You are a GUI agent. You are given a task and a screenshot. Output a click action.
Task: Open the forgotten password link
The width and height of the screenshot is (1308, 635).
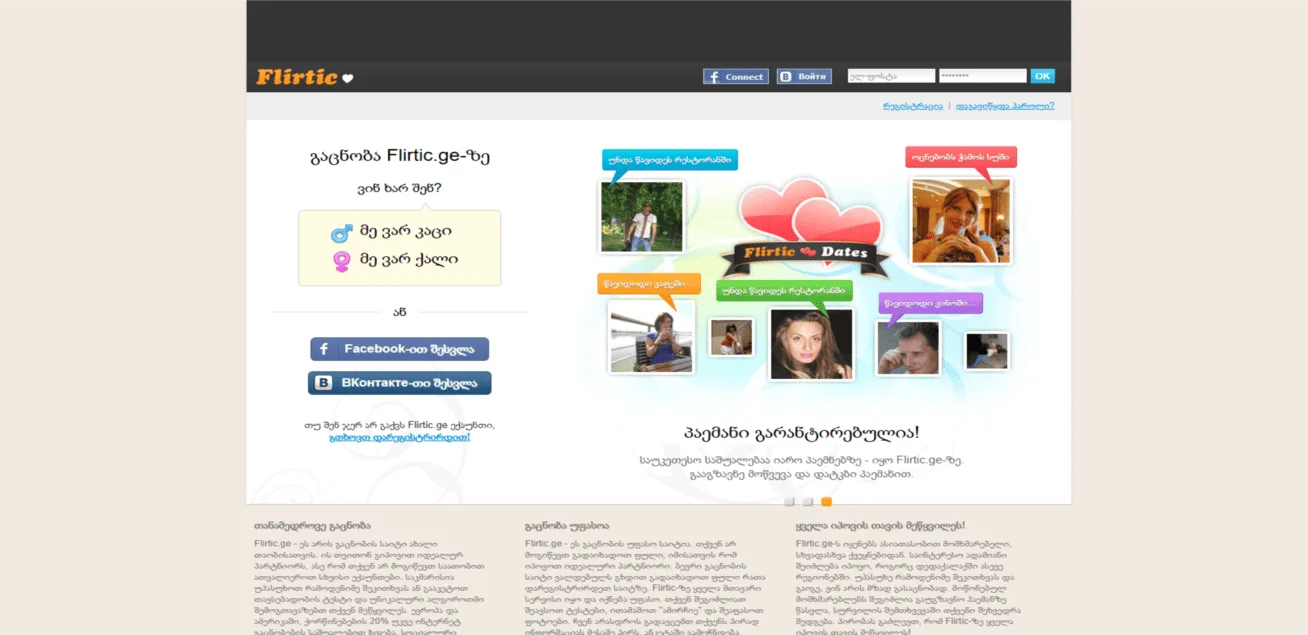[1005, 106]
